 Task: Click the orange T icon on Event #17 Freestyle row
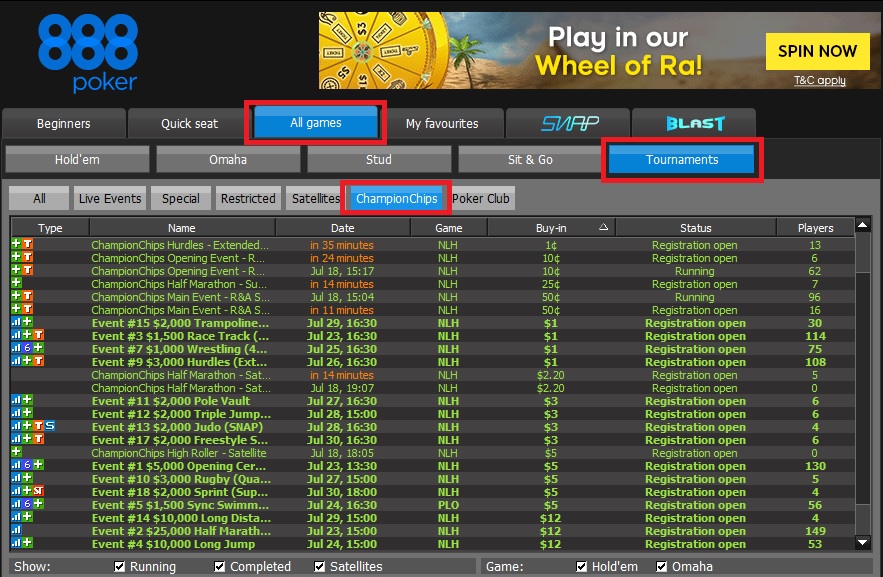click(x=38, y=439)
